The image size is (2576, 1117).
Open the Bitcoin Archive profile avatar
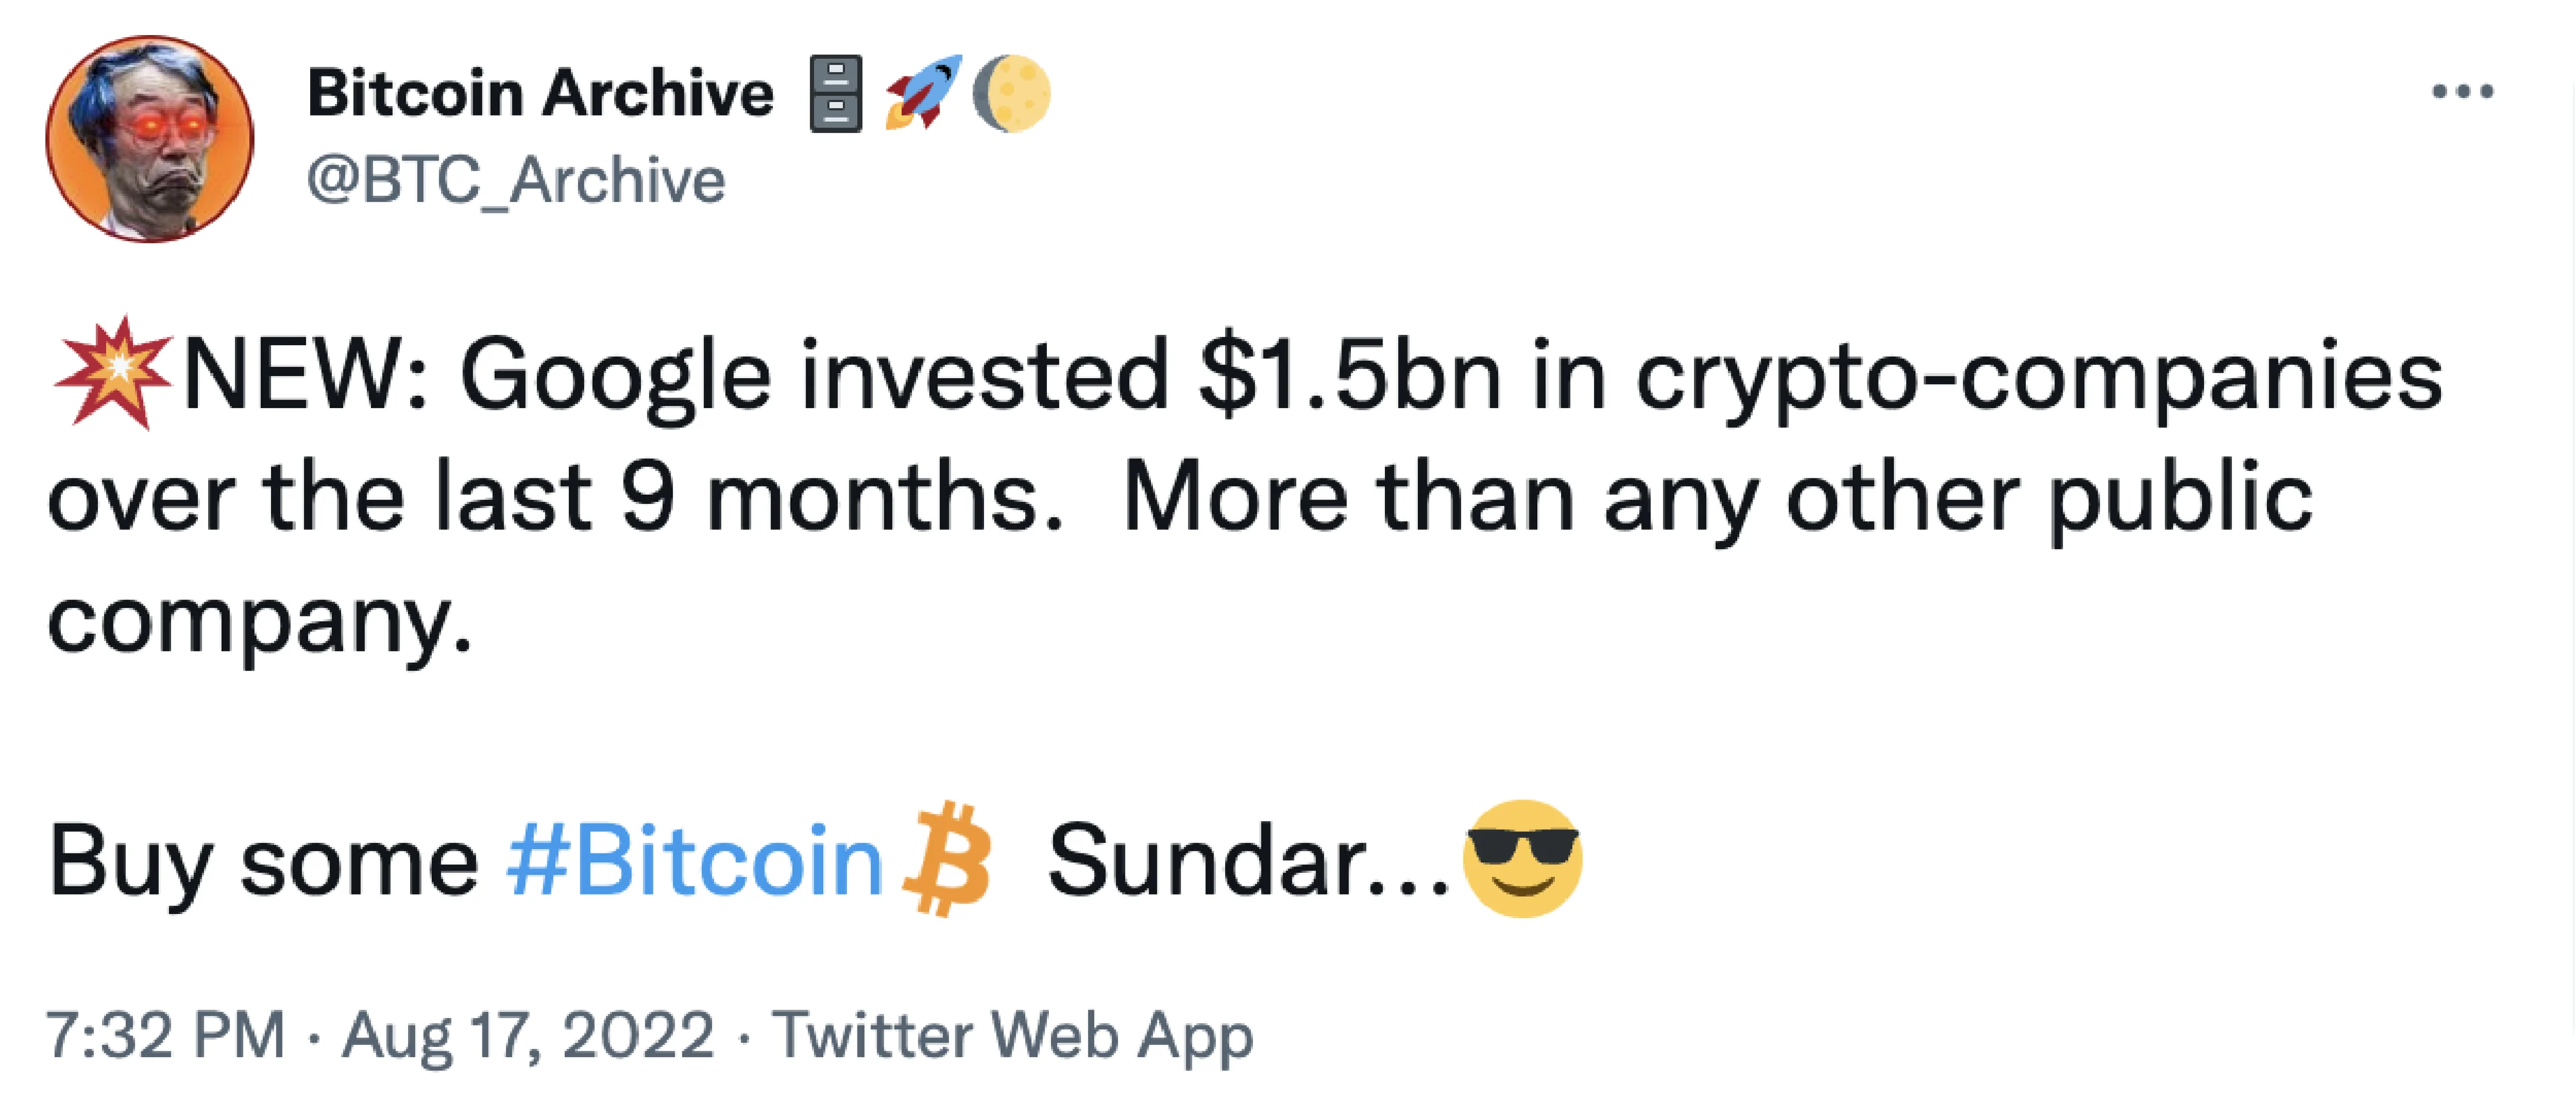150,139
